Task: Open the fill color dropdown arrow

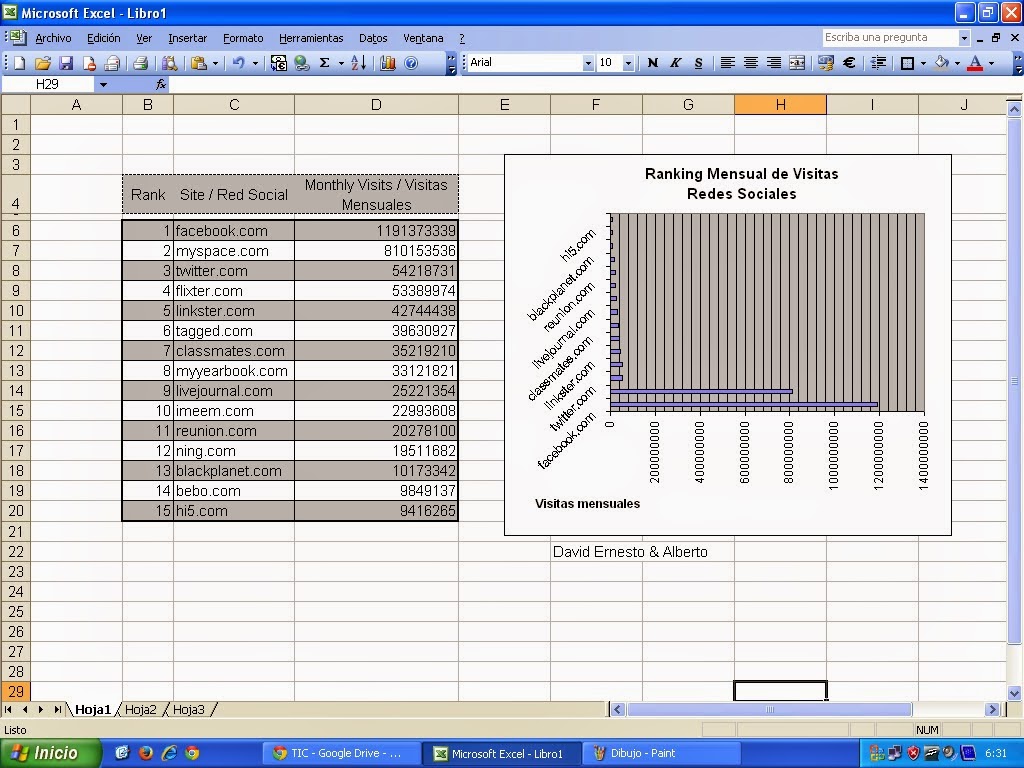Action: (x=957, y=63)
